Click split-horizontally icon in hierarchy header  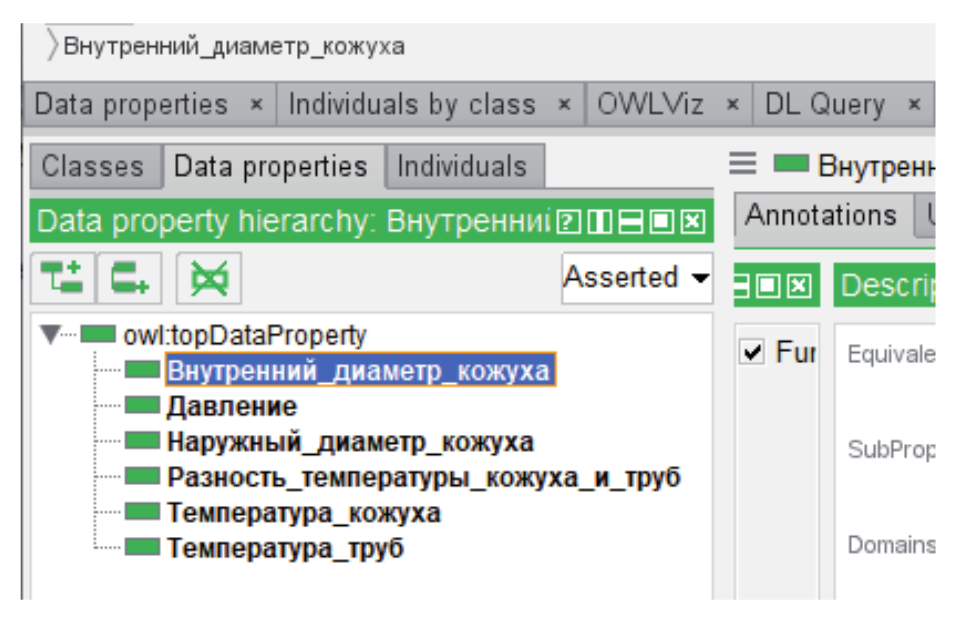pyautogui.click(x=630, y=221)
